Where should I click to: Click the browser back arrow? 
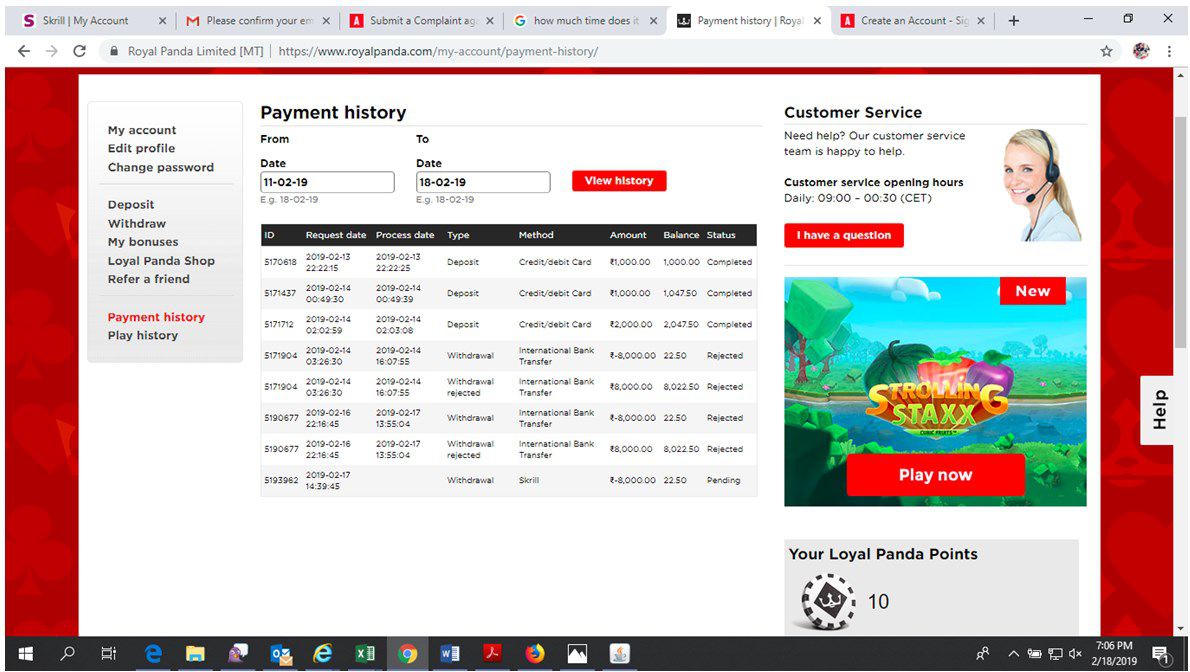pos(24,51)
